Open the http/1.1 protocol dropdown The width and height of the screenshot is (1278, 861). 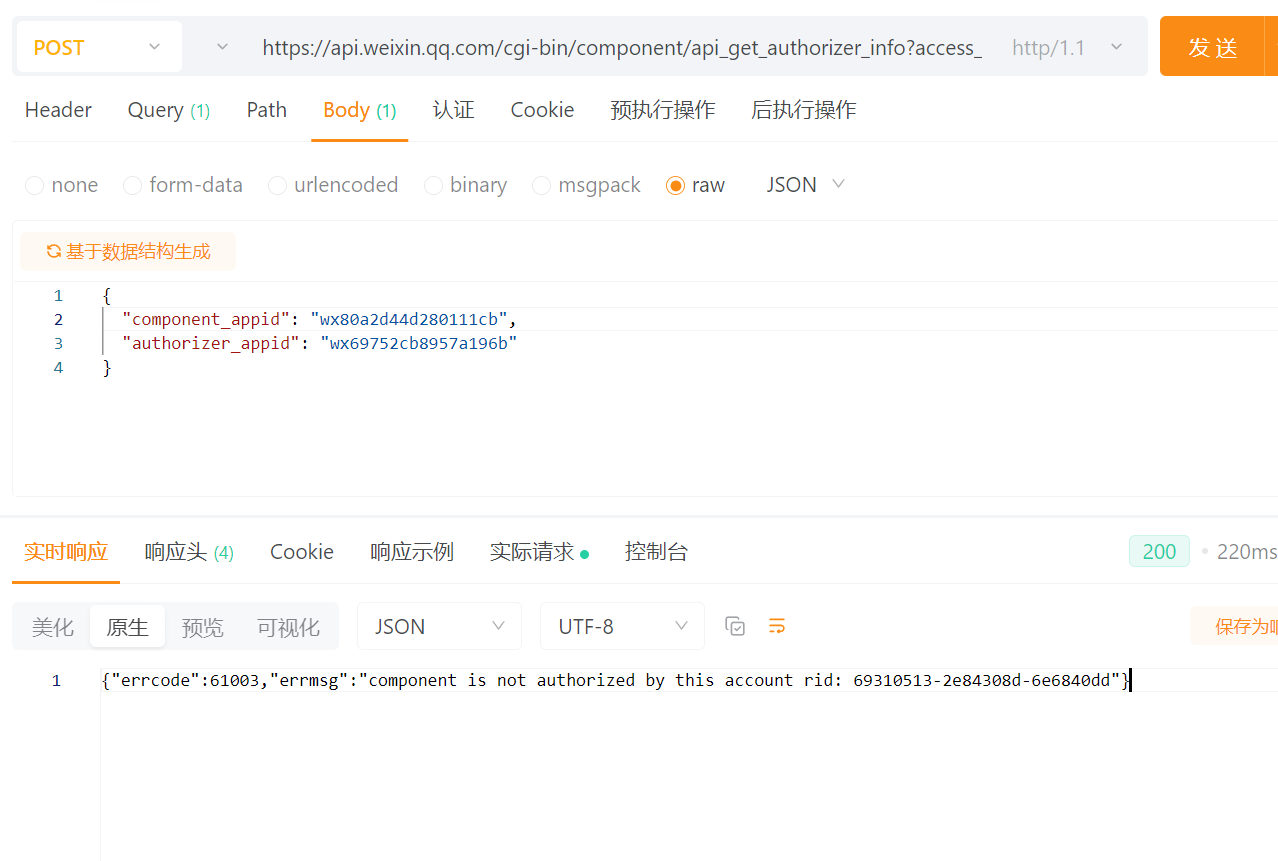pyautogui.click(x=1067, y=47)
